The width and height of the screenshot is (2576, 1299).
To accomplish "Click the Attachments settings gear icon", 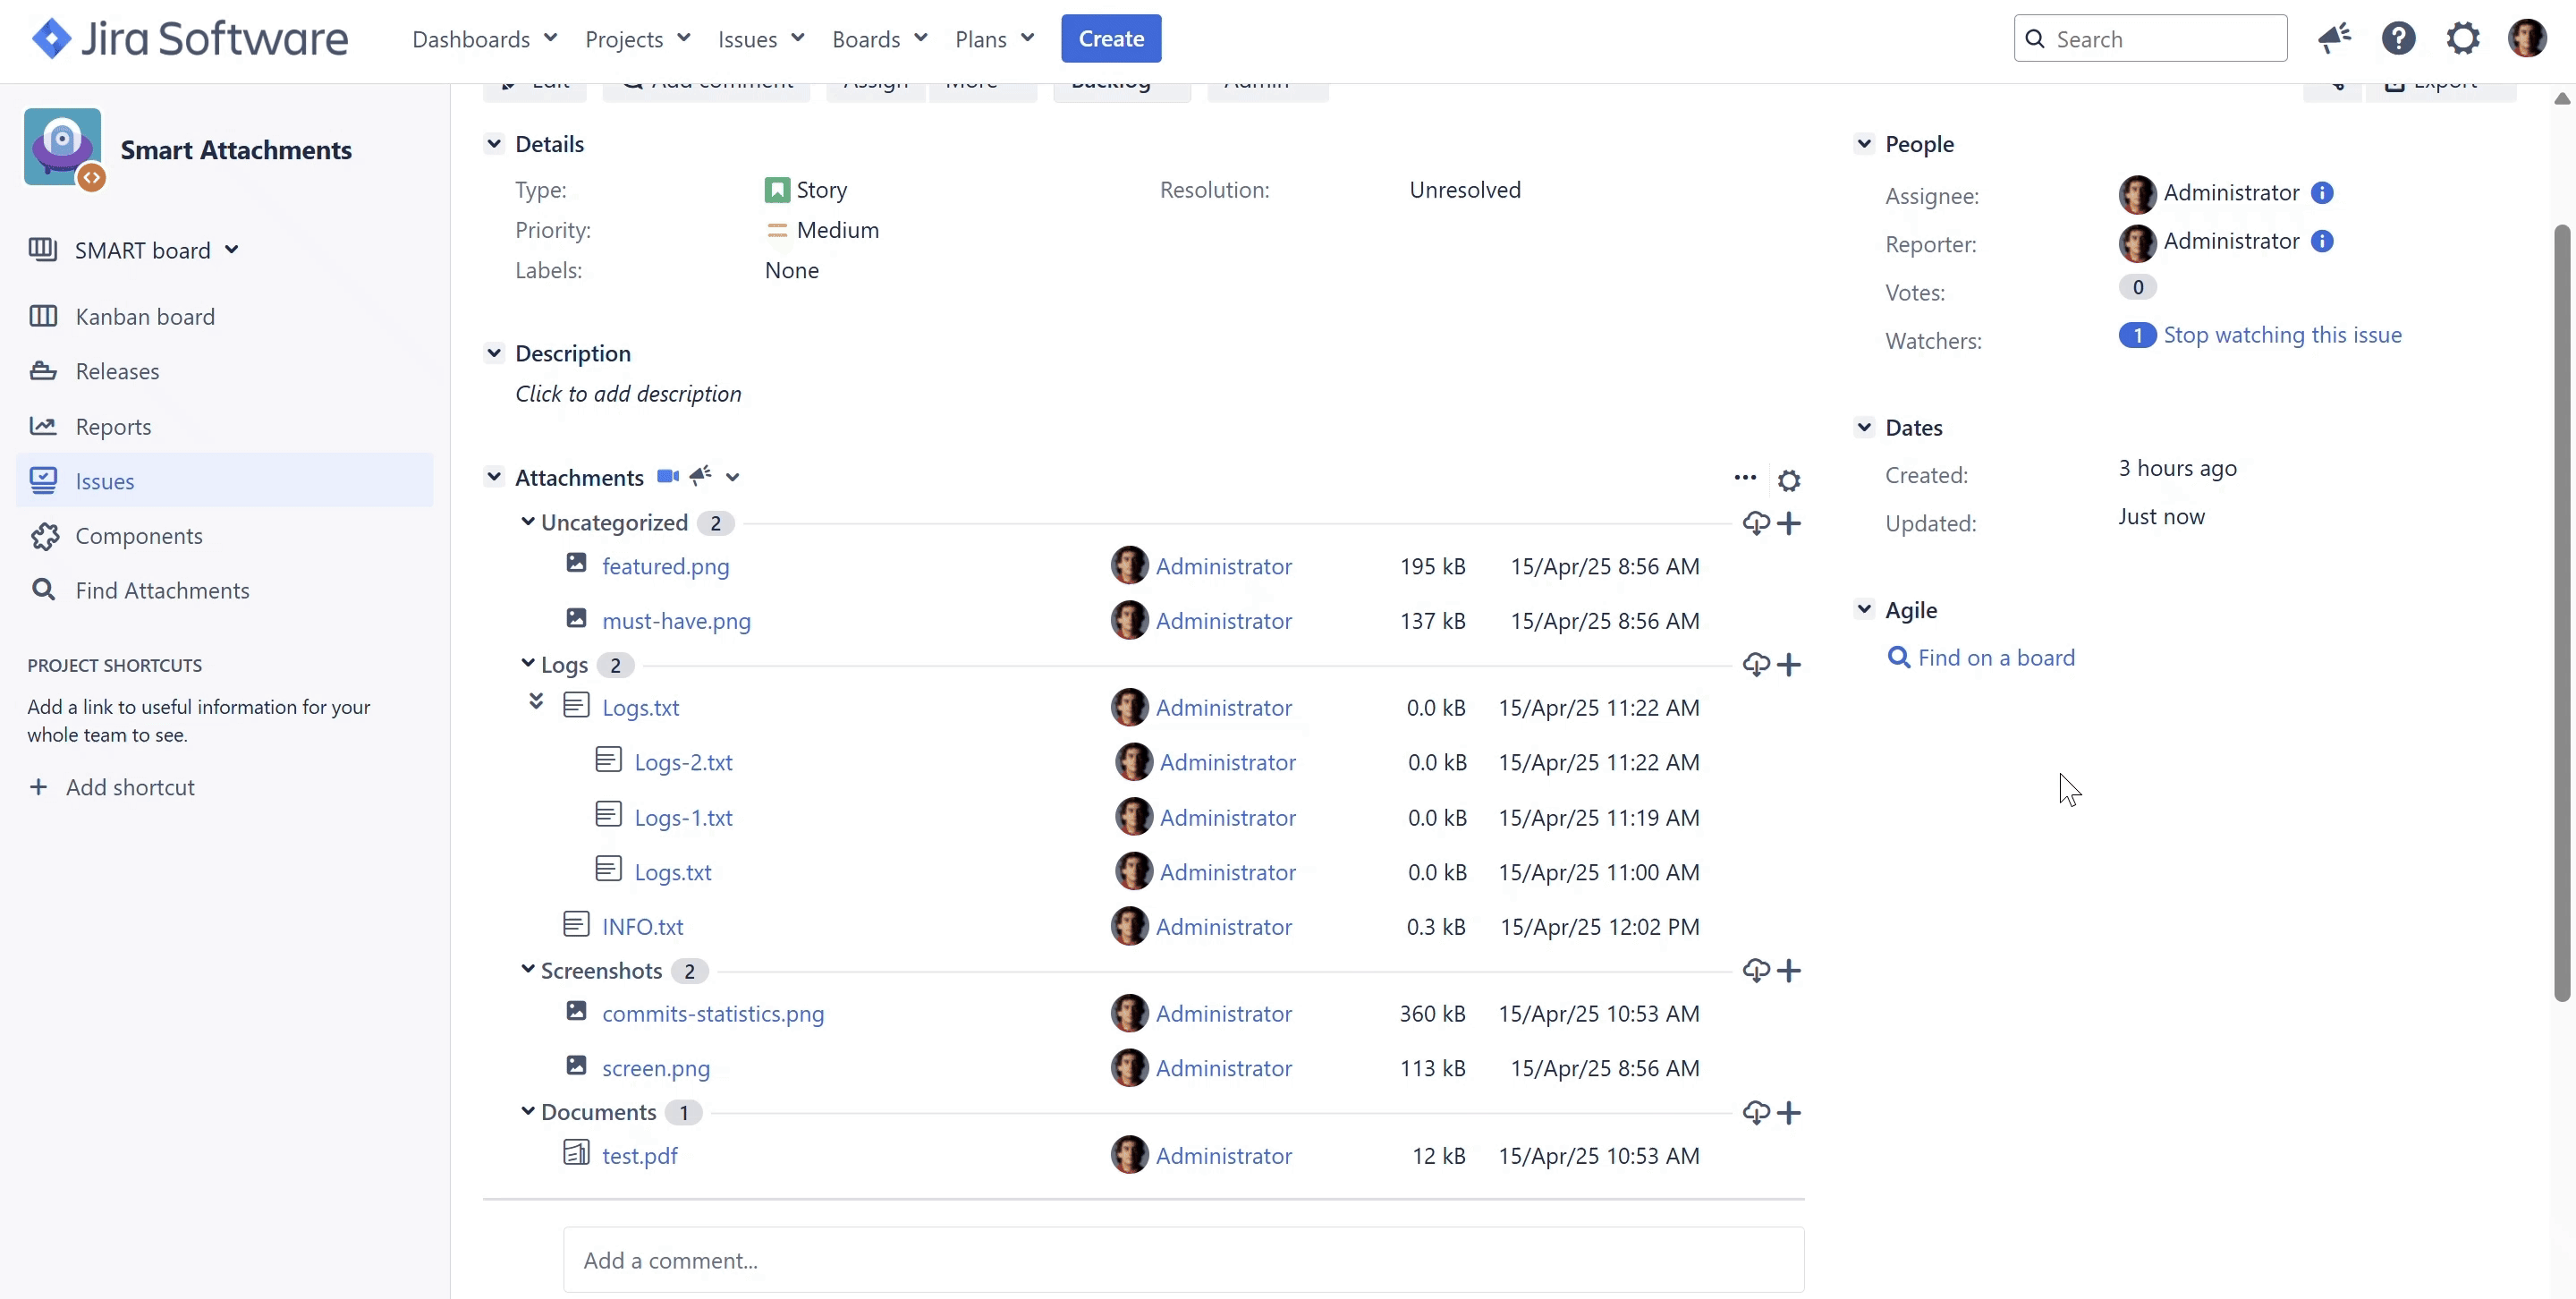I will 1789,481.
